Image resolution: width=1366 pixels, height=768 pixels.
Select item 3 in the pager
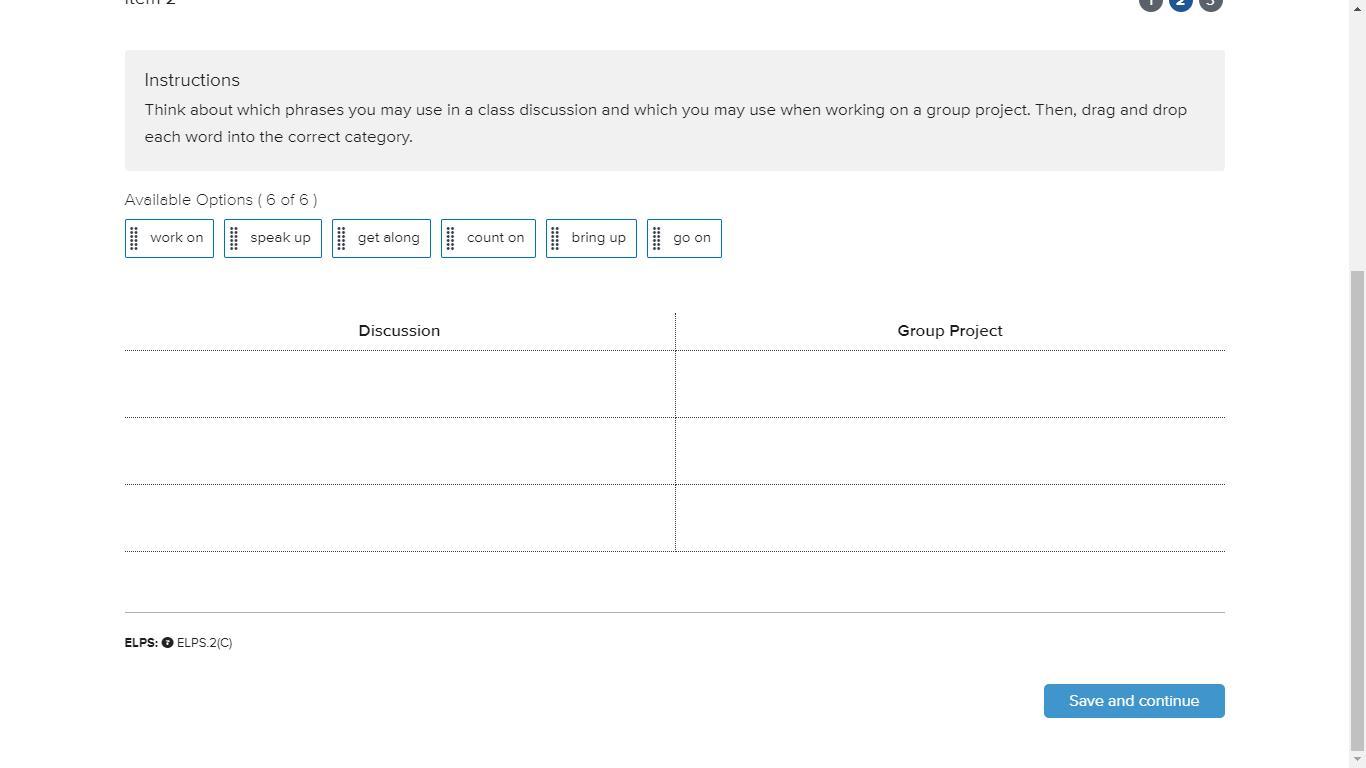pyautogui.click(x=1210, y=3)
